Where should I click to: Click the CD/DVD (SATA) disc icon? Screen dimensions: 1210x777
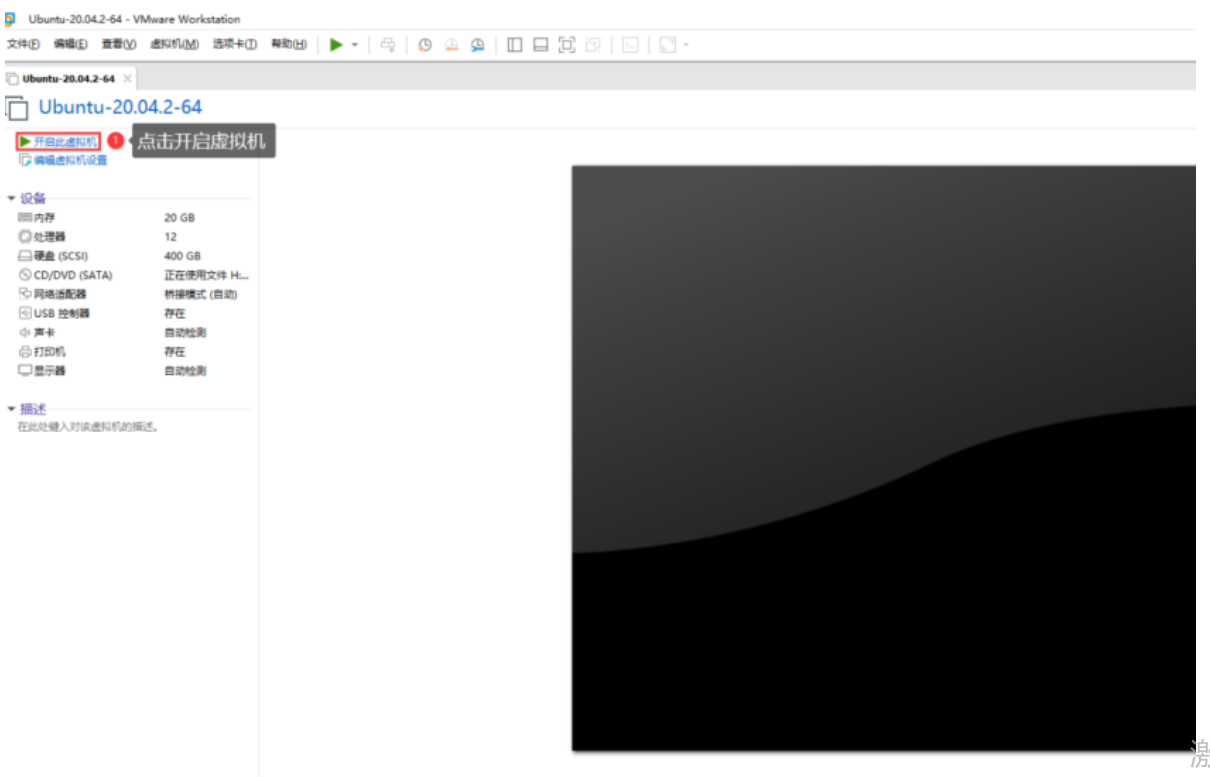(25, 275)
